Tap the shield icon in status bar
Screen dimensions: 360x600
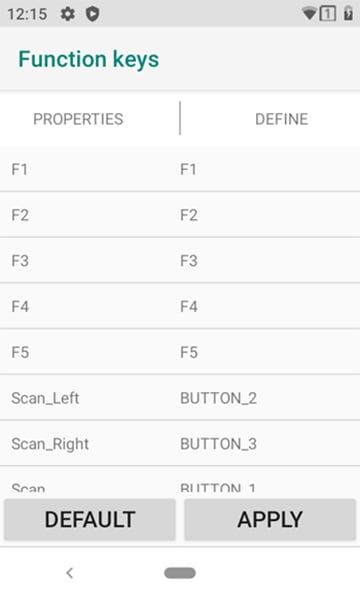92,14
